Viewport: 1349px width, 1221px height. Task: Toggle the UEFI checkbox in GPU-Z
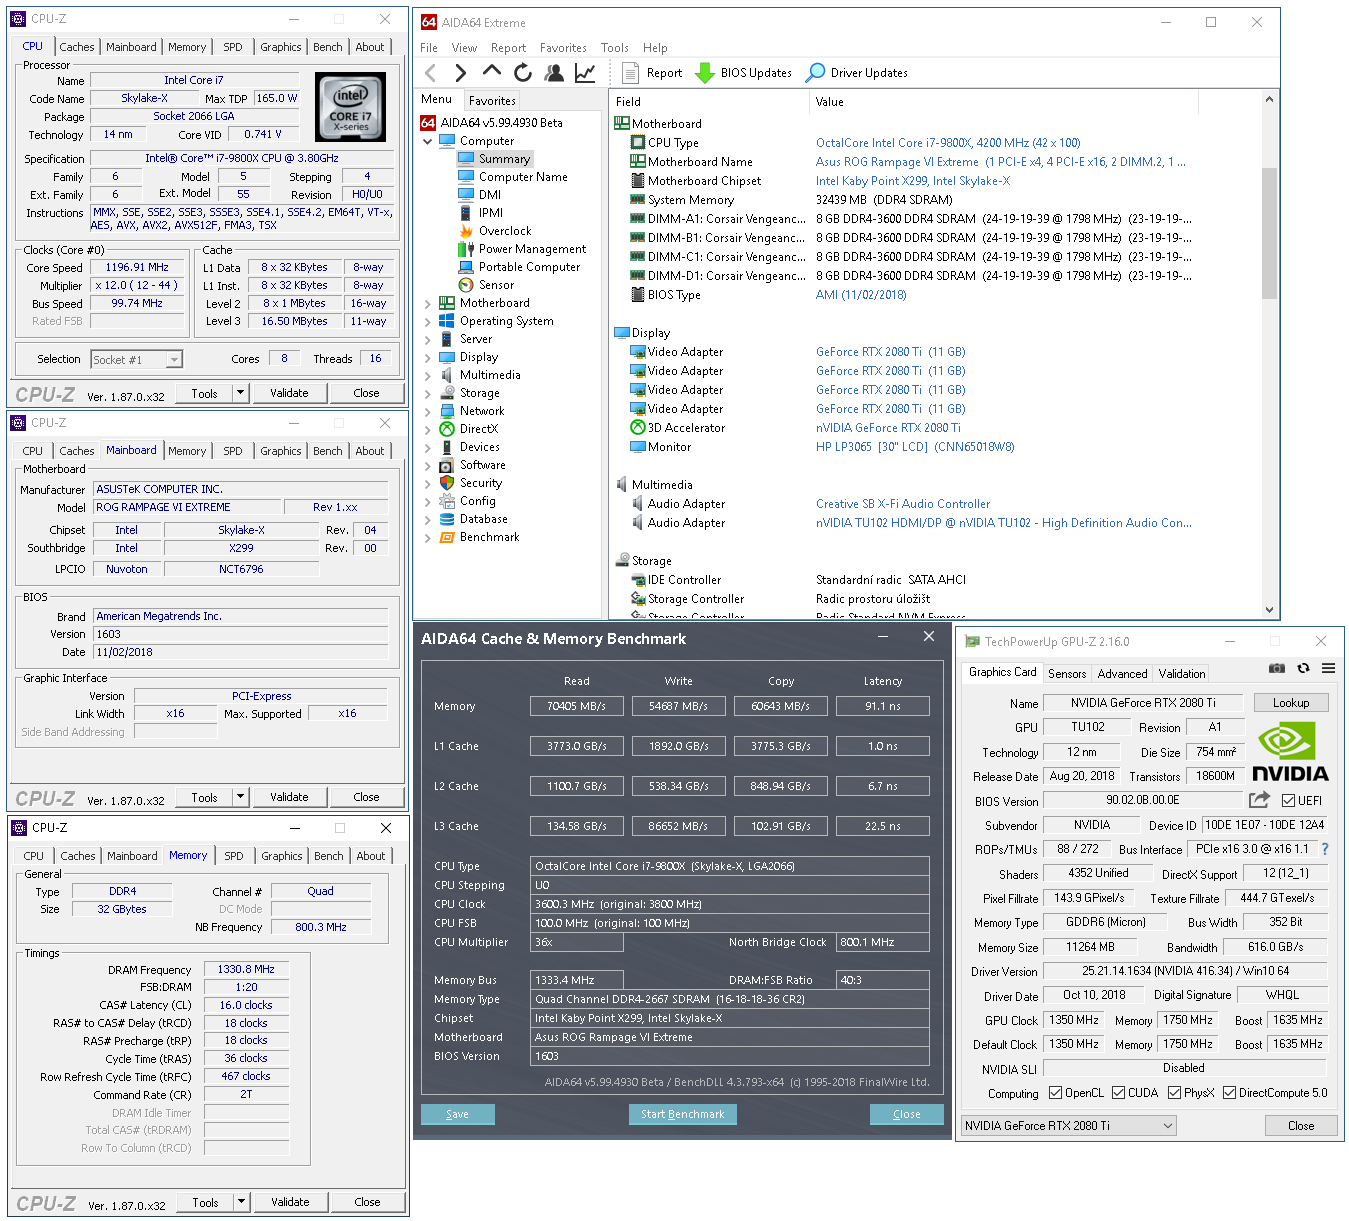tap(1289, 801)
